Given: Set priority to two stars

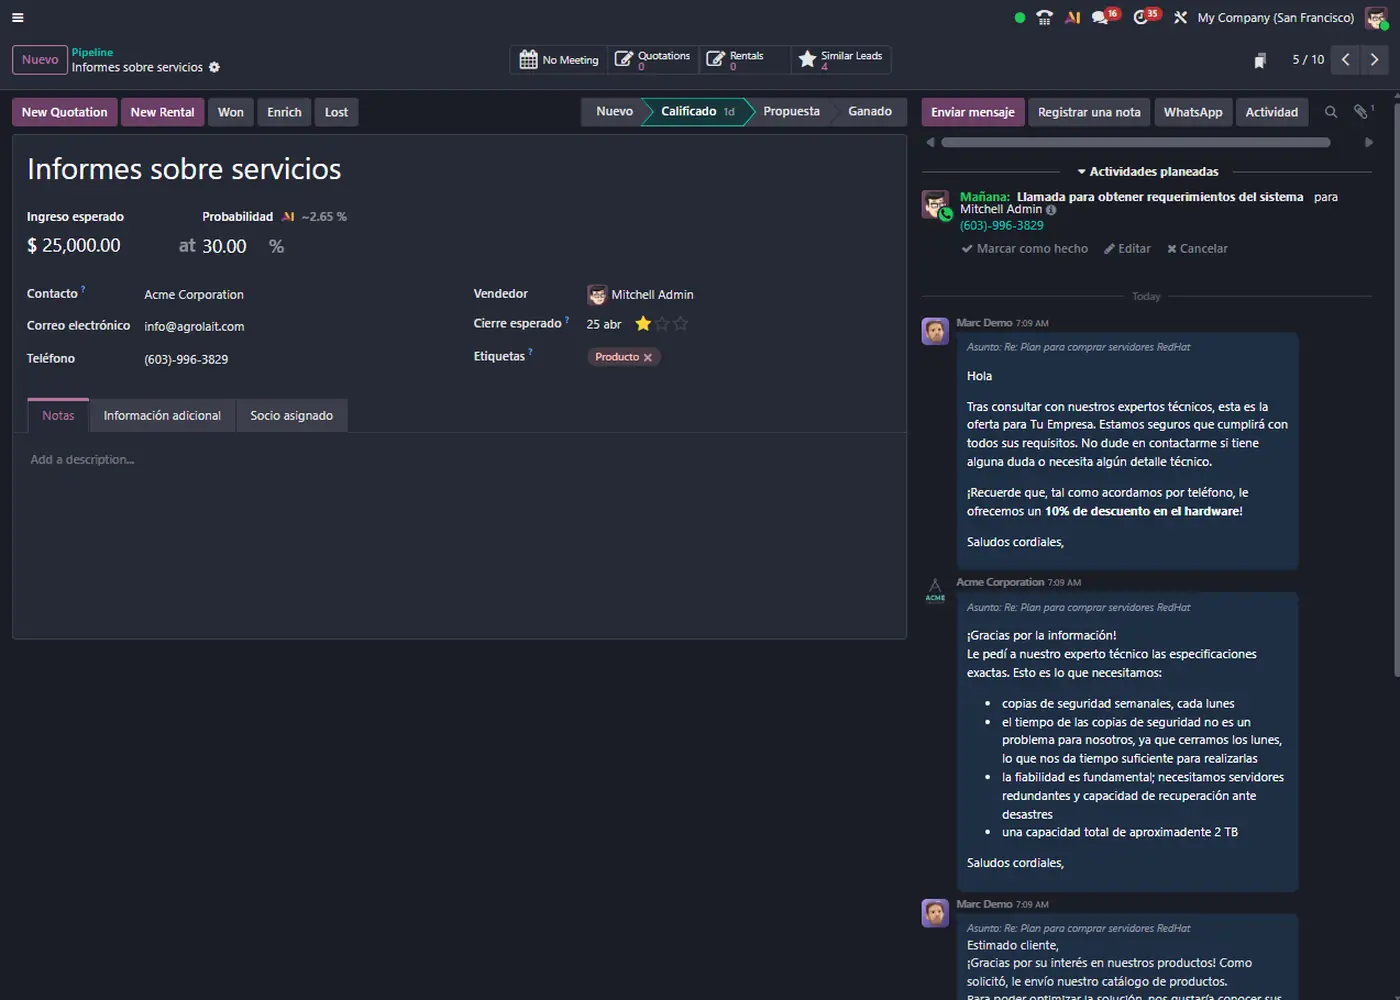Looking at the screenshot, I should [x=662, y=324].
